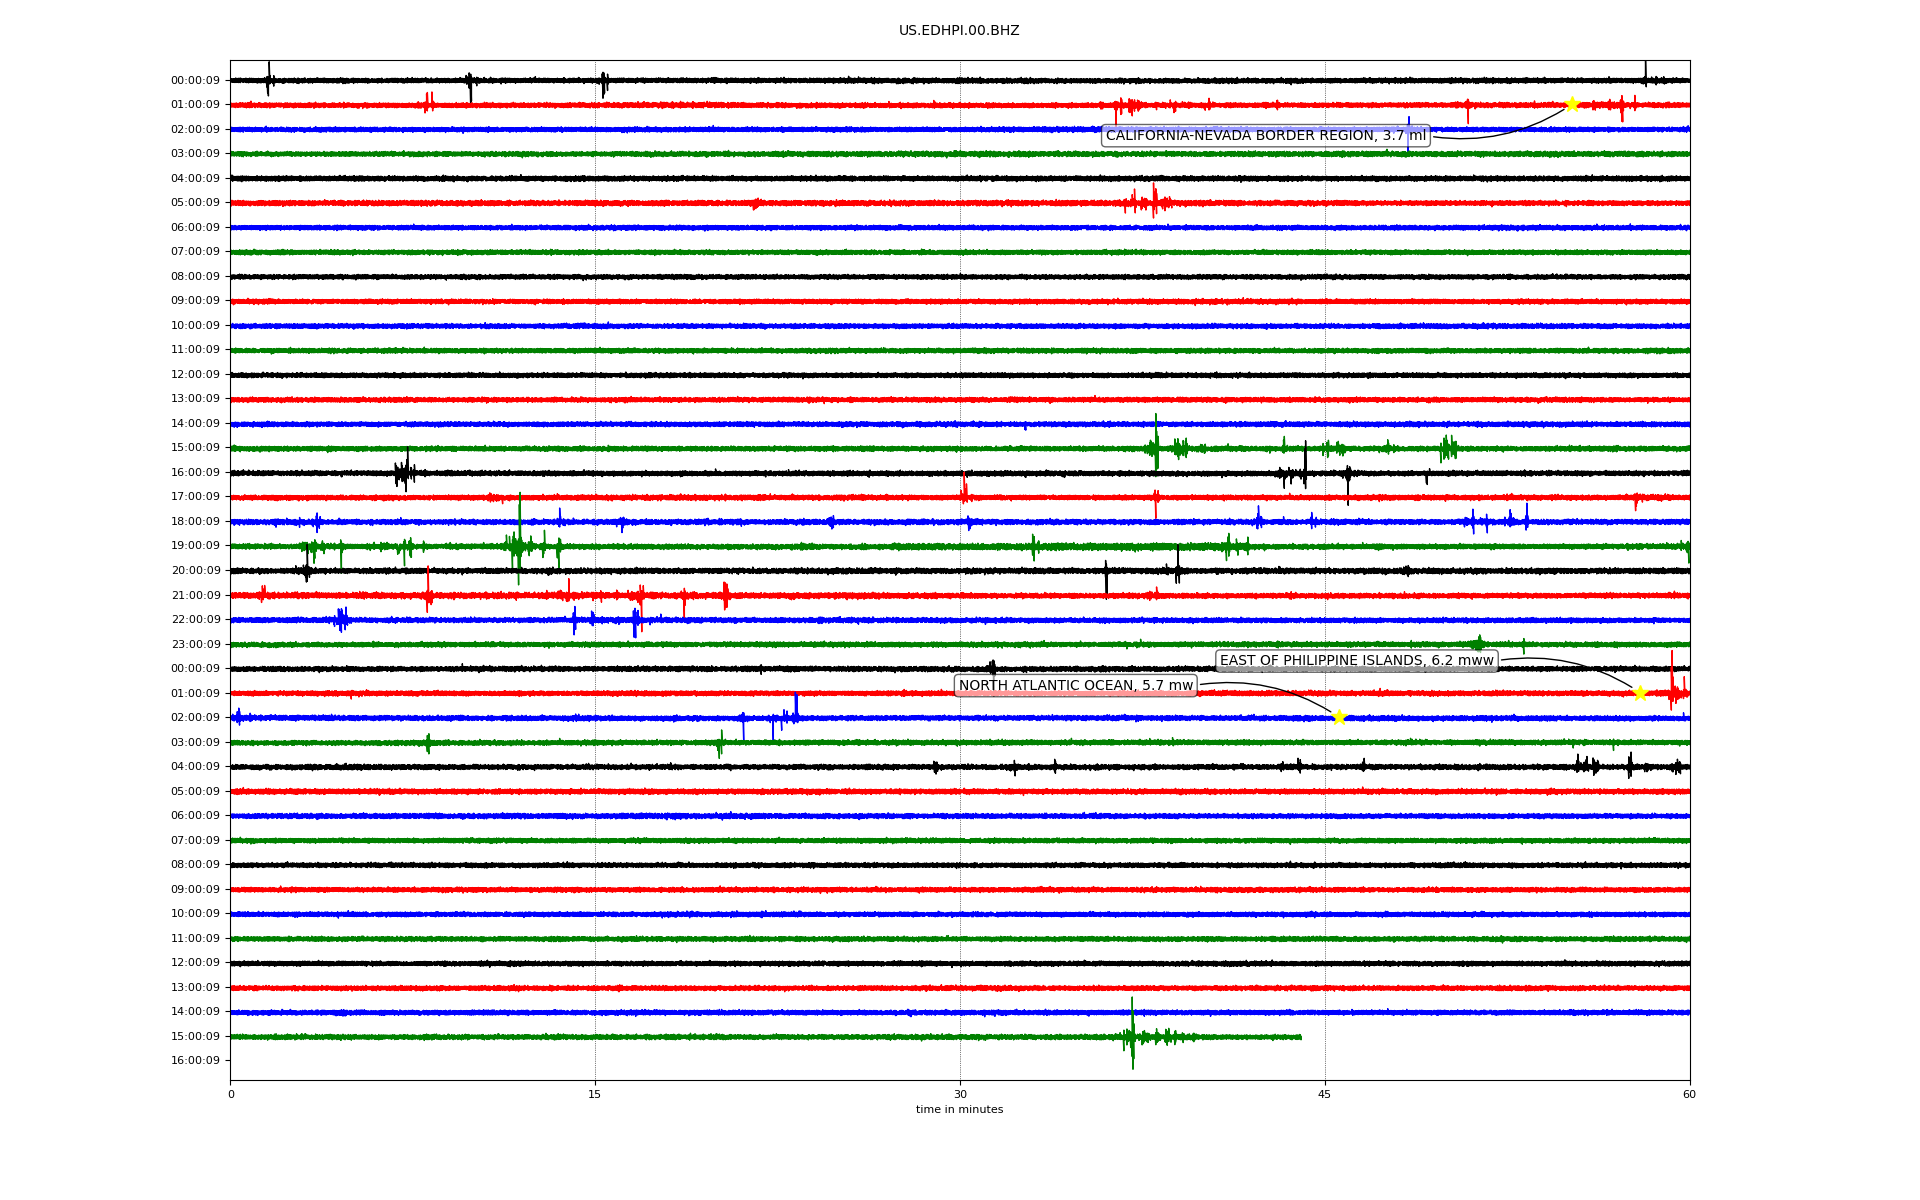Click the 16:00:09 label at the bottom
The image size is (1920, 1200).
pyautogui.click(x=195, y=1061)
